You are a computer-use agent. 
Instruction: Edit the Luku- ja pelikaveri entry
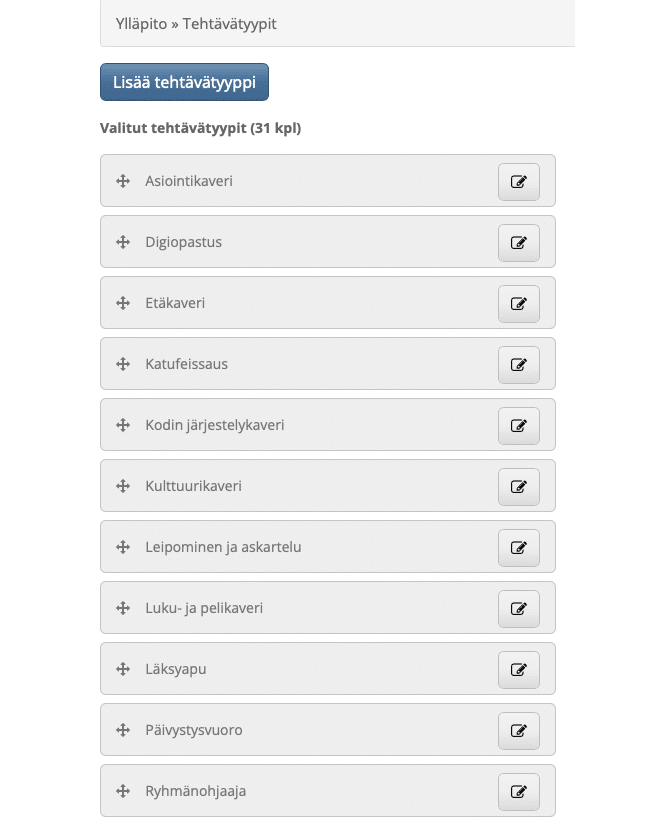point(518,609)
